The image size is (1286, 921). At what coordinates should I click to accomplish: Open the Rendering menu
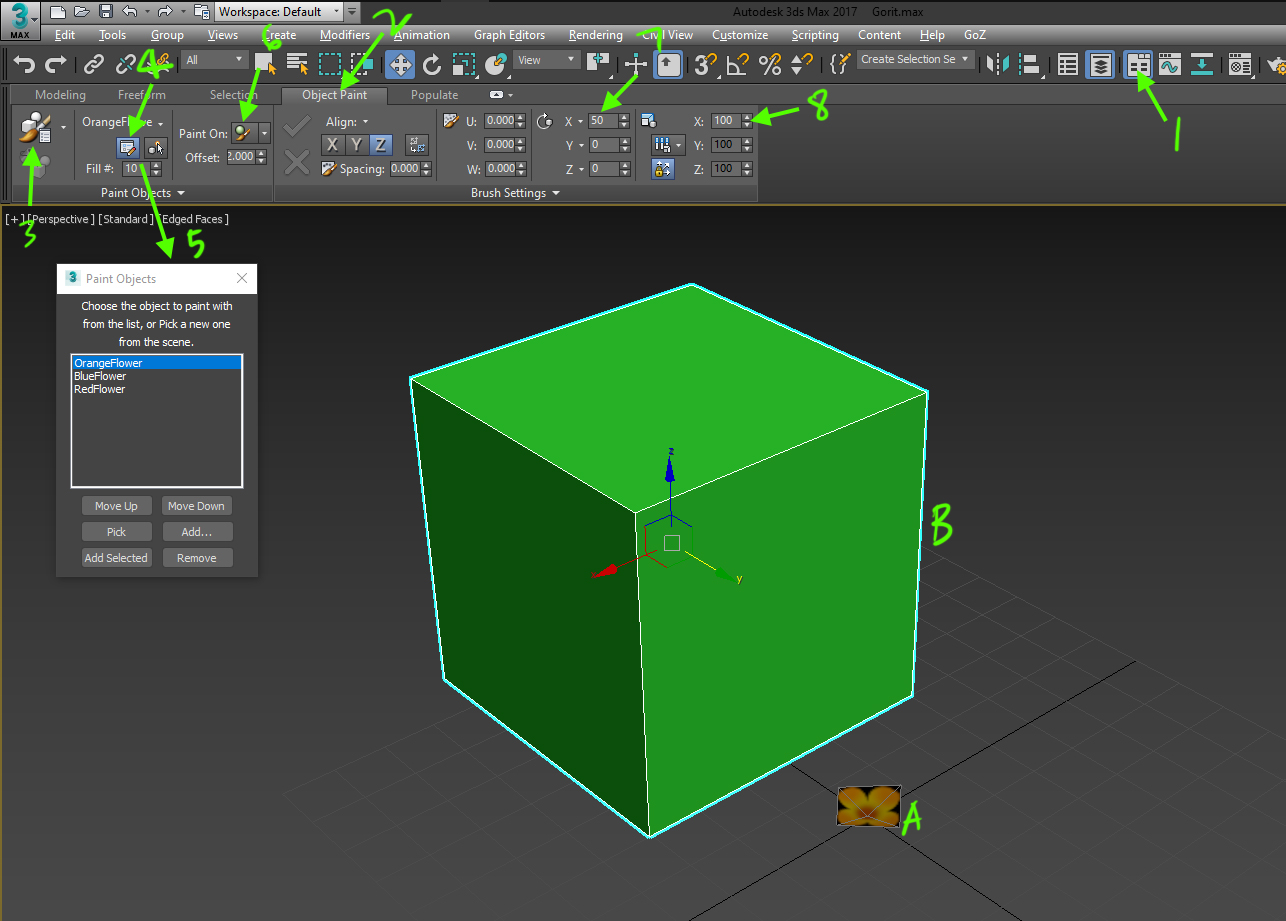(595, 34)
